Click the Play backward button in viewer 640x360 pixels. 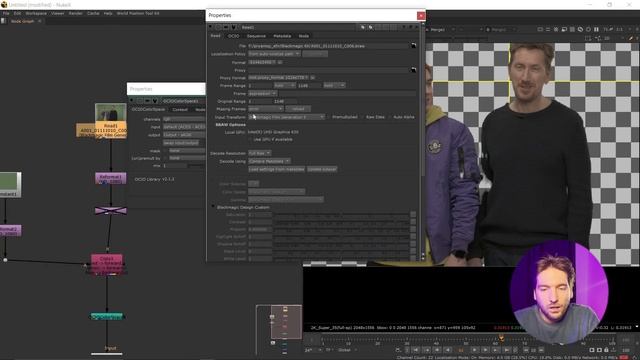click(447, 350)
